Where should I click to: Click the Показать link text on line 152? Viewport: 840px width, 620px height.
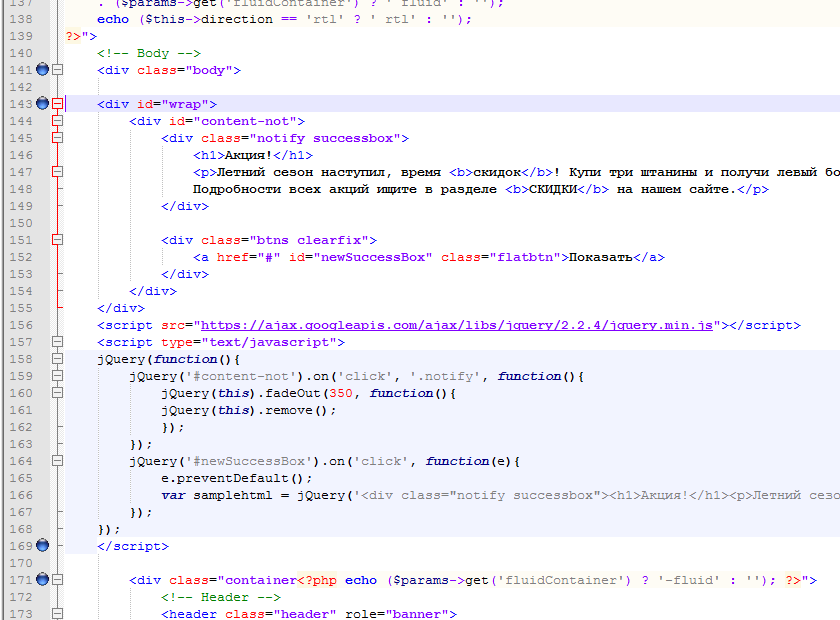click(601, 257)
